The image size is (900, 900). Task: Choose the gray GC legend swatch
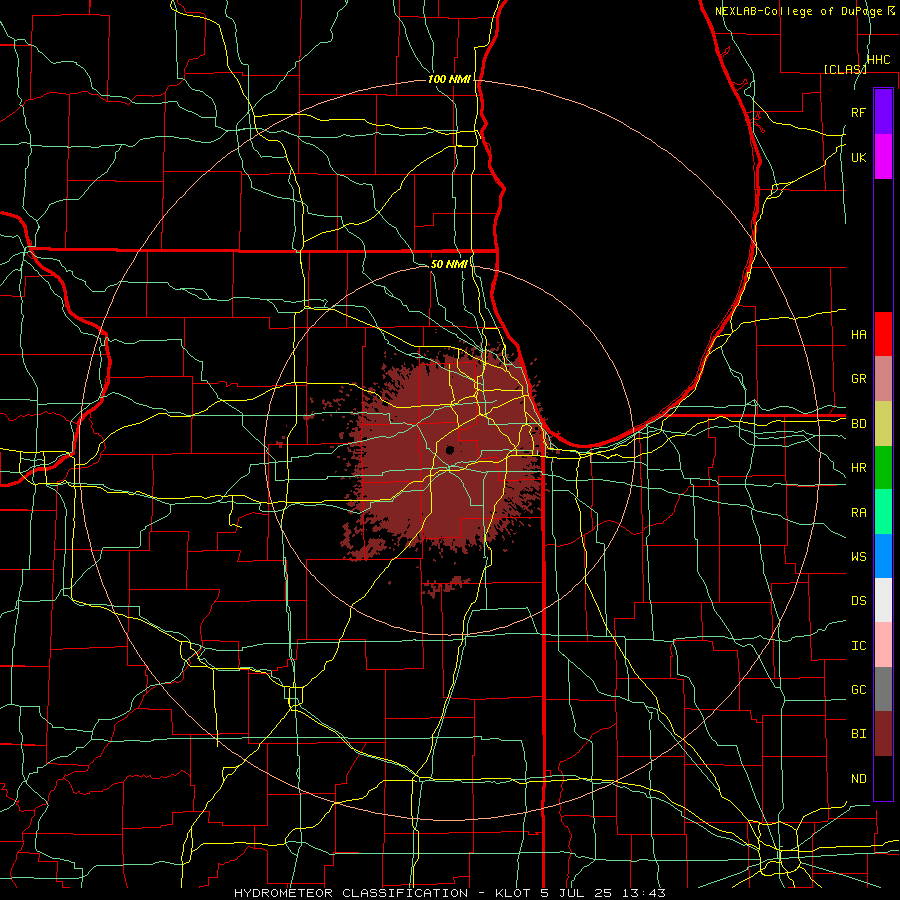click(x=883, y=689)
